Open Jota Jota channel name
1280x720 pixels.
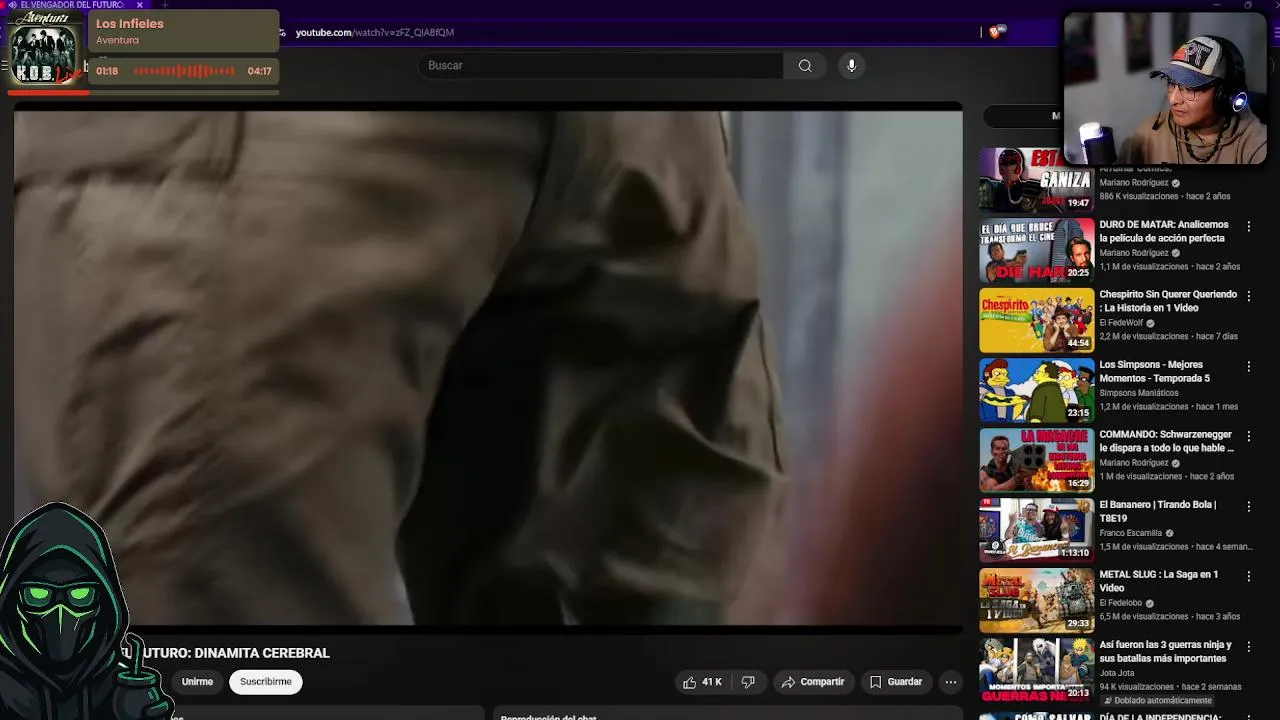(x=1117, y=673)
